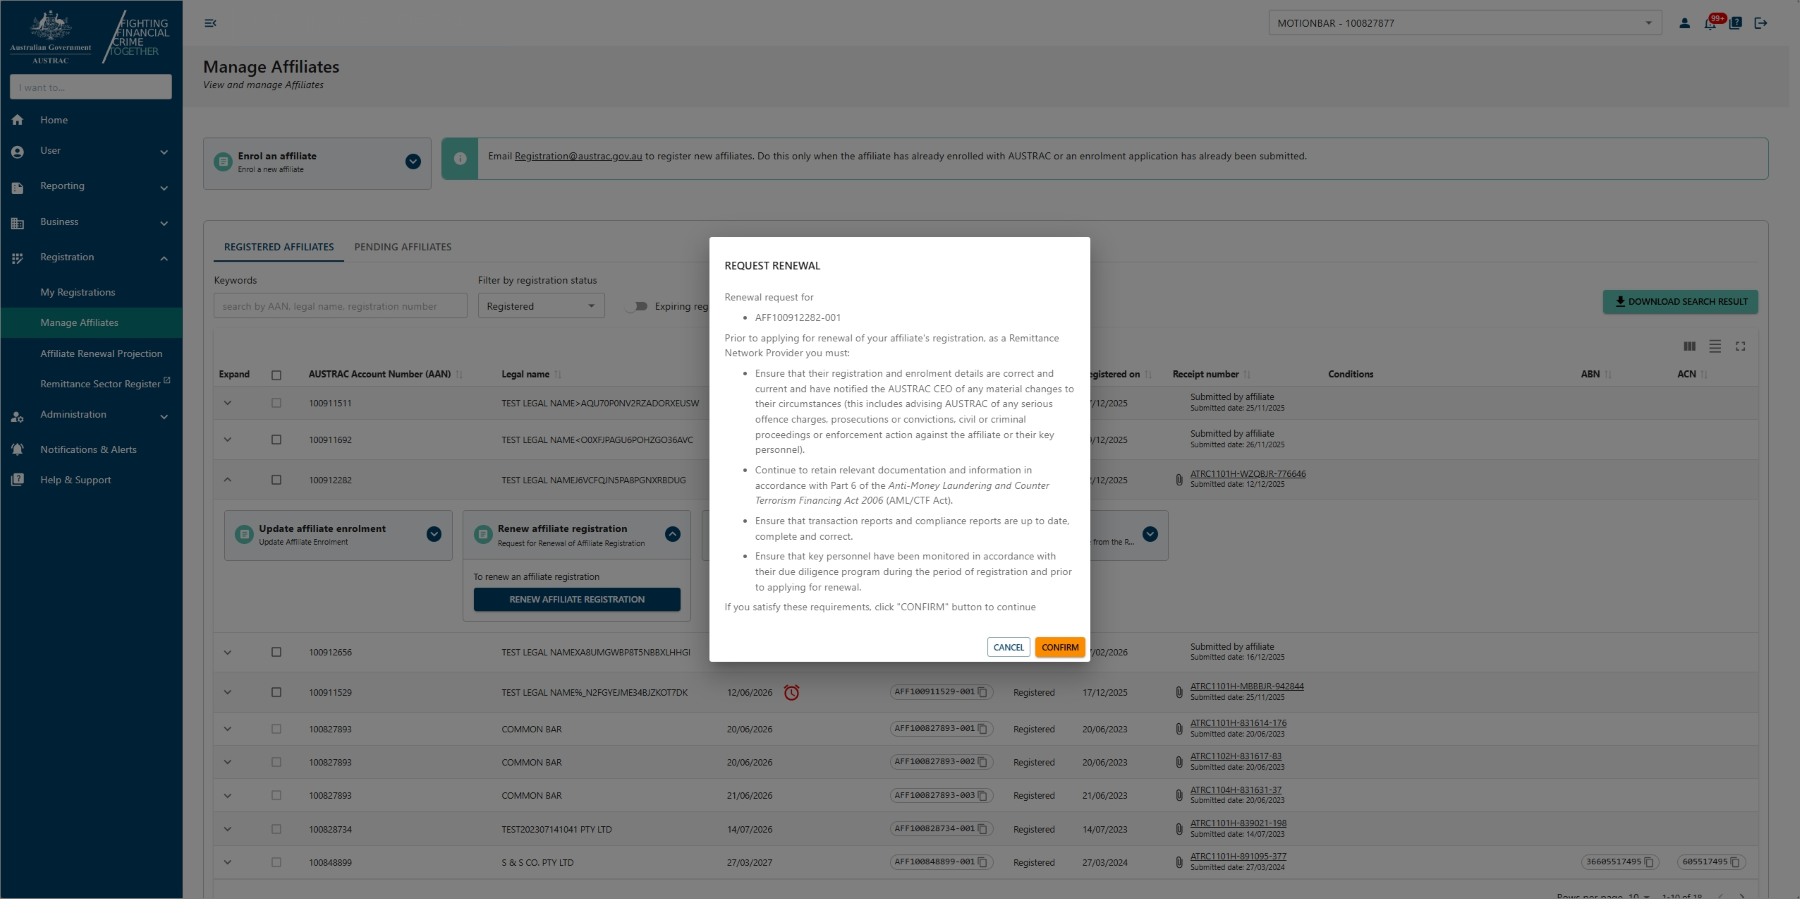Open Help & Support in sidebar

75,480
